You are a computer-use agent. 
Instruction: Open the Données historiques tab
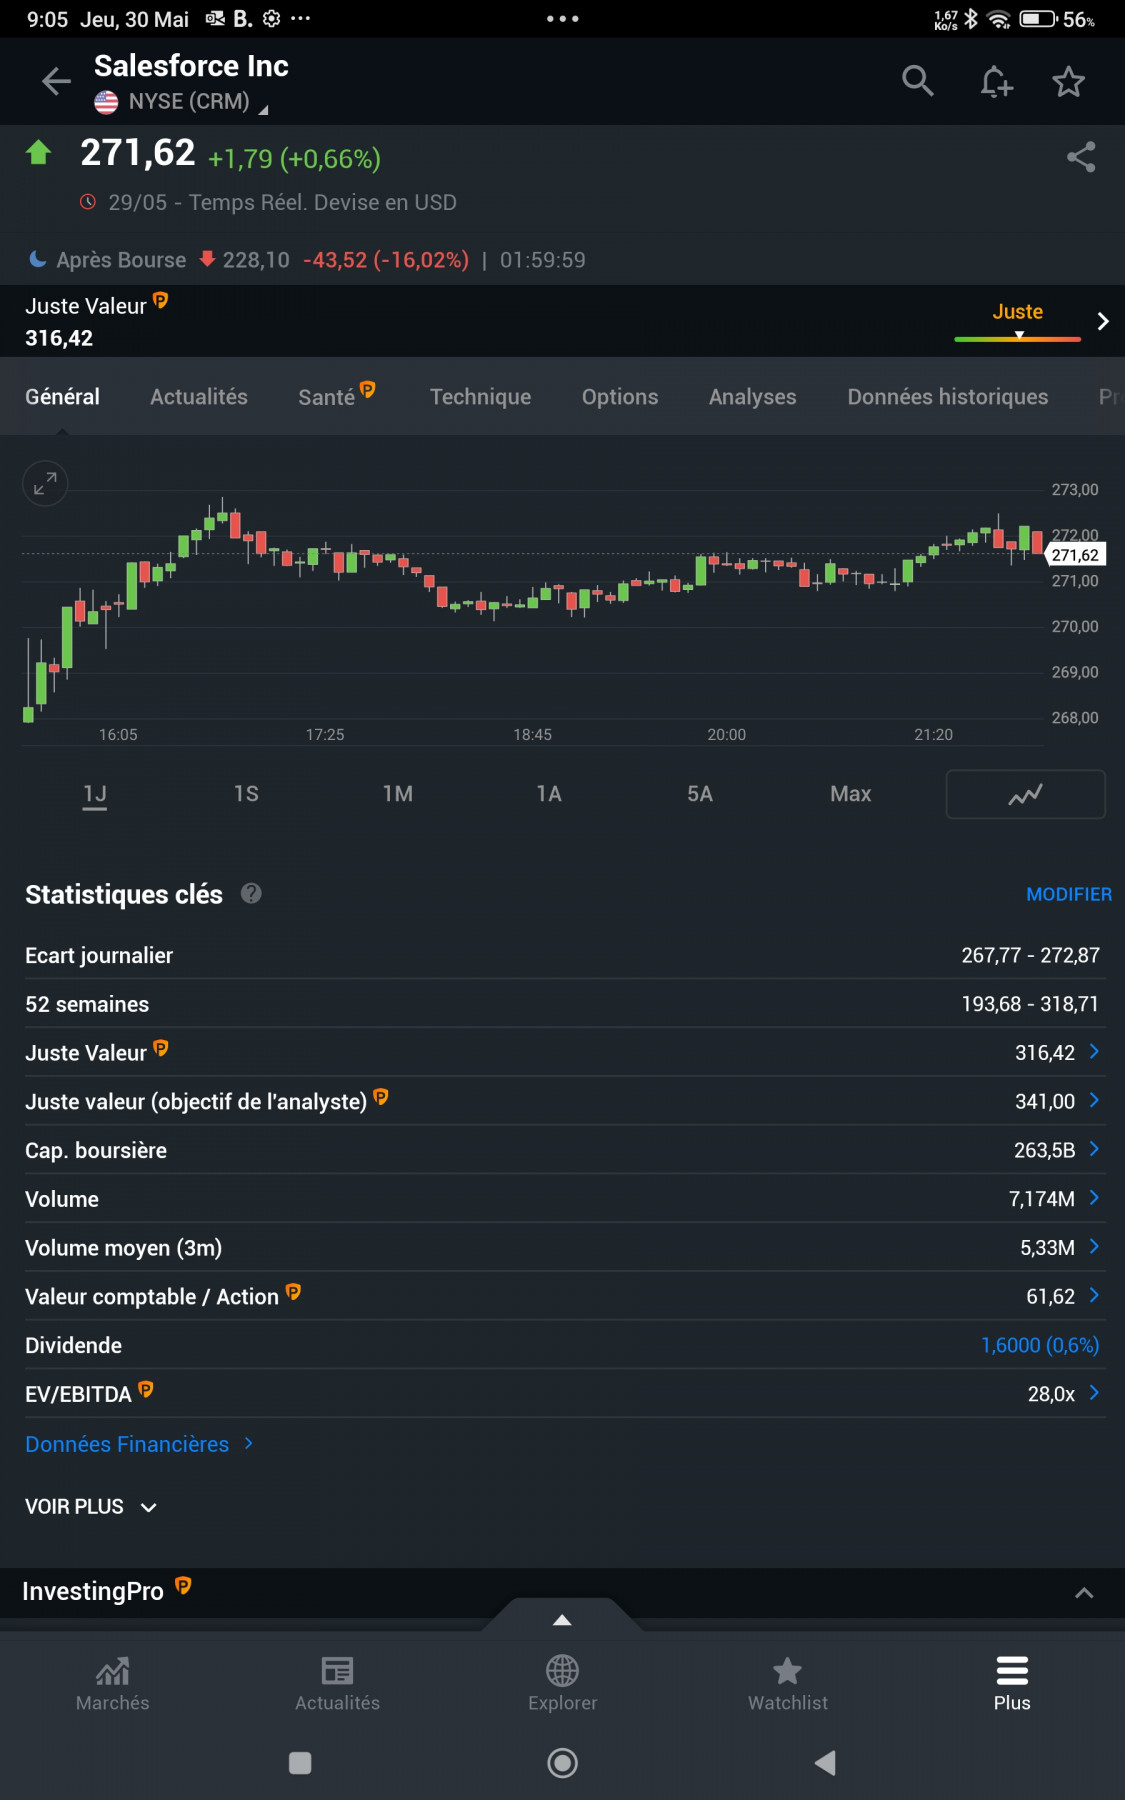tap(948, 397)
